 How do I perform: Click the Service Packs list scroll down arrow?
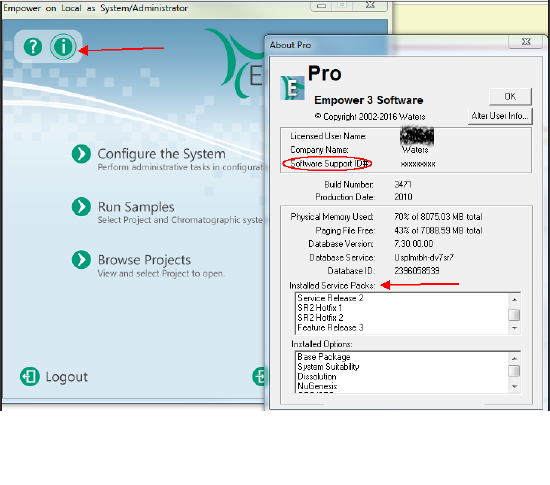pos(514,328)
